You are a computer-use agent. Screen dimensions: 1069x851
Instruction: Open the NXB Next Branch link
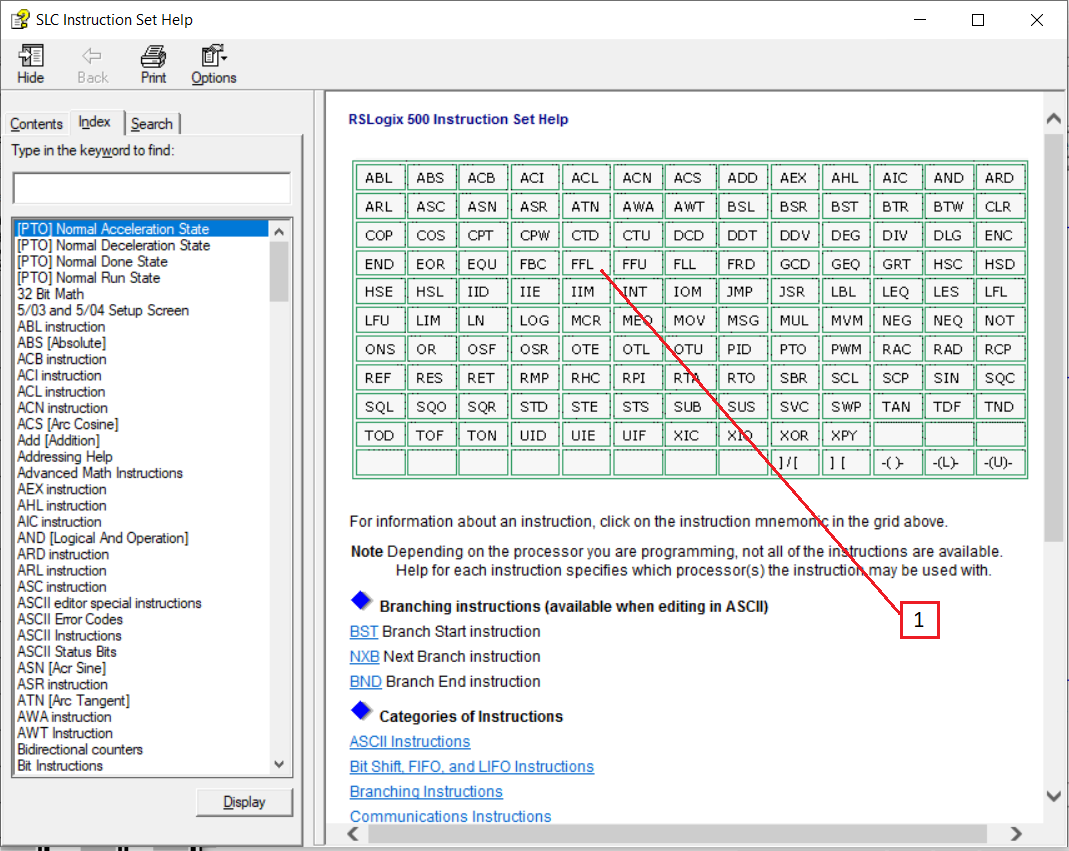coord(364,657)
